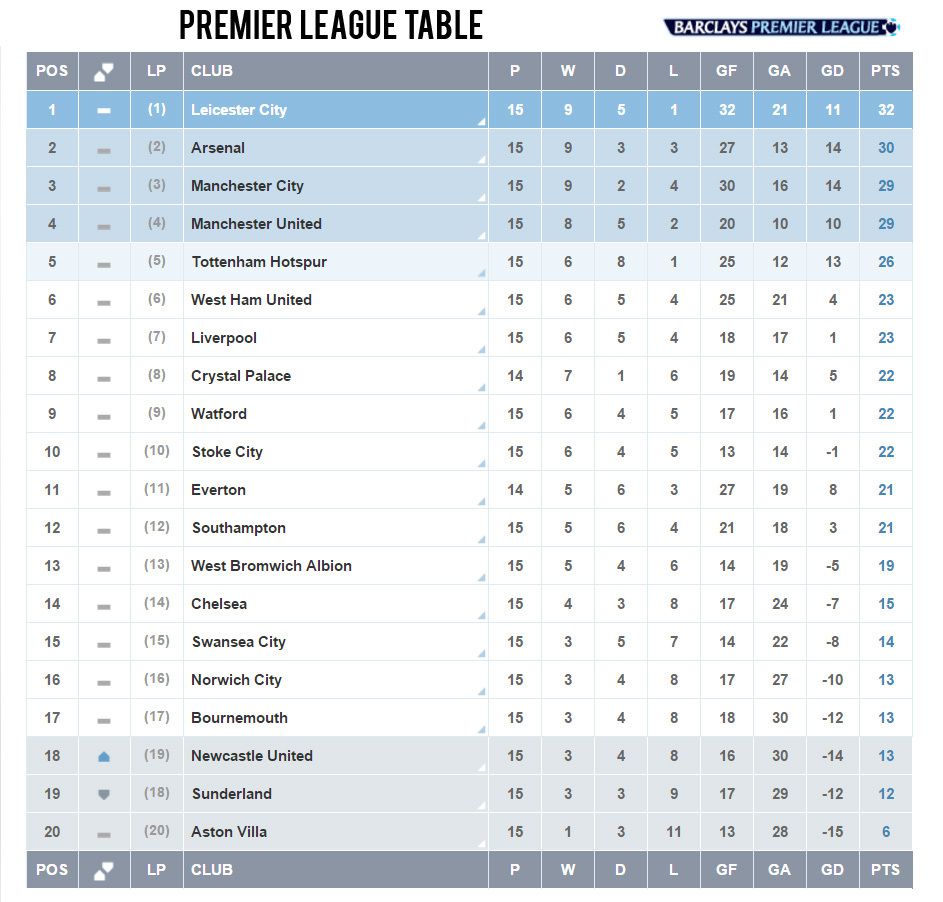Sort by GD column in top header
The width and height of the screenshot is (943, 902).
coord(832,71)
